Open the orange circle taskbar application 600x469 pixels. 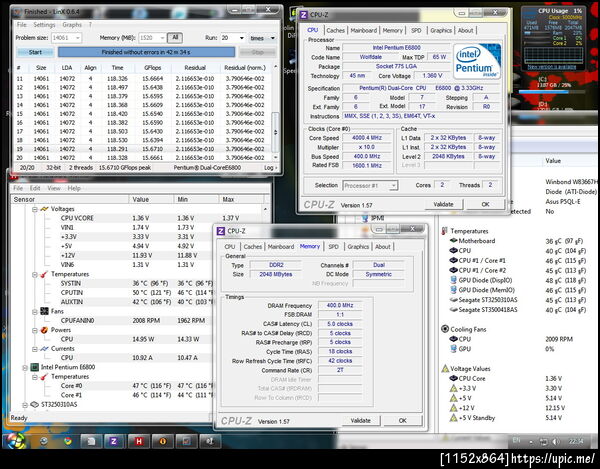[162, 441]
